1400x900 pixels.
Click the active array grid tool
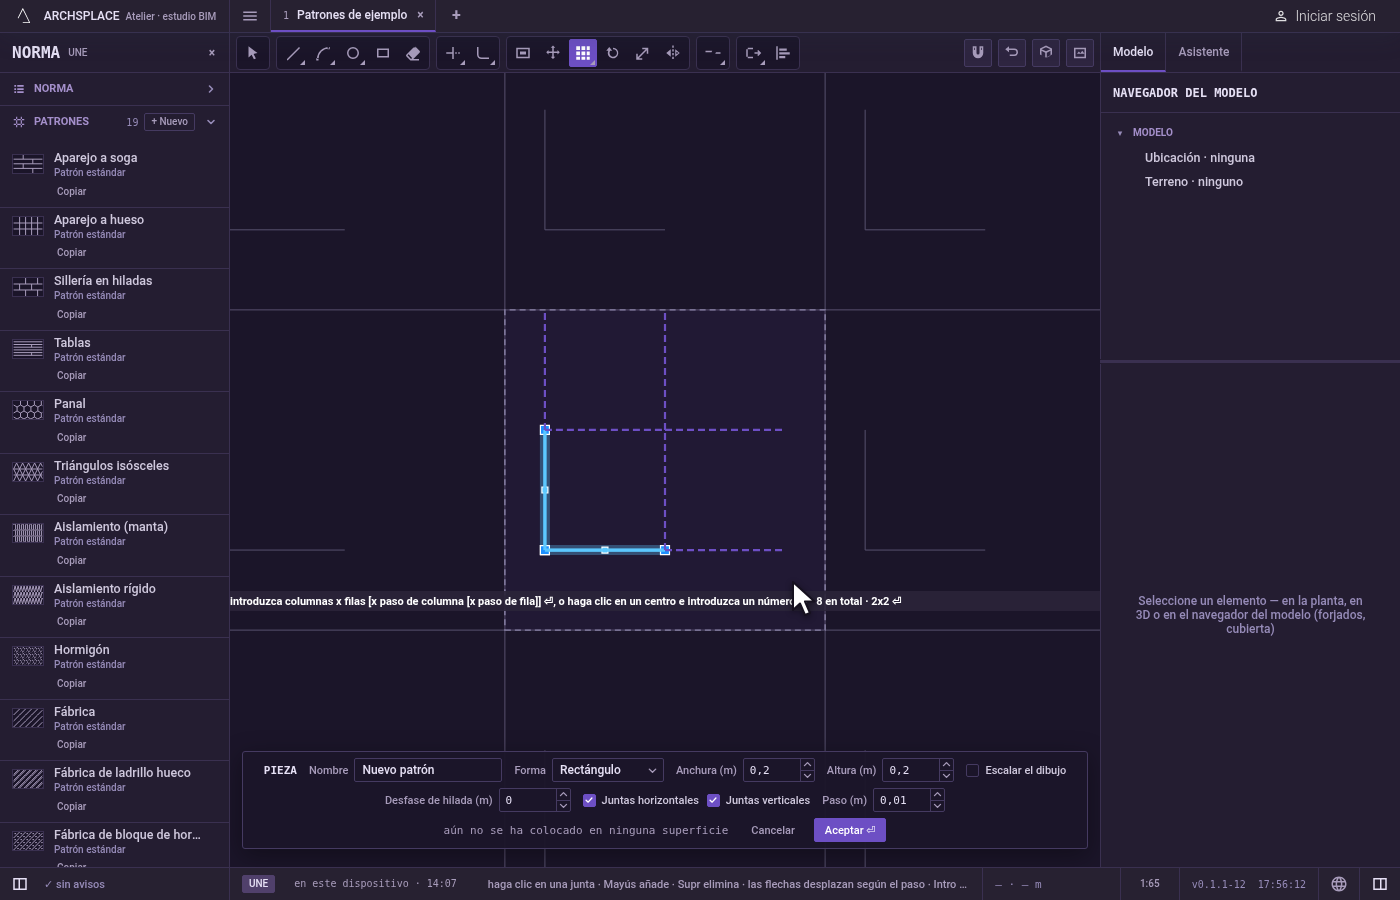(x=583, y=53)
